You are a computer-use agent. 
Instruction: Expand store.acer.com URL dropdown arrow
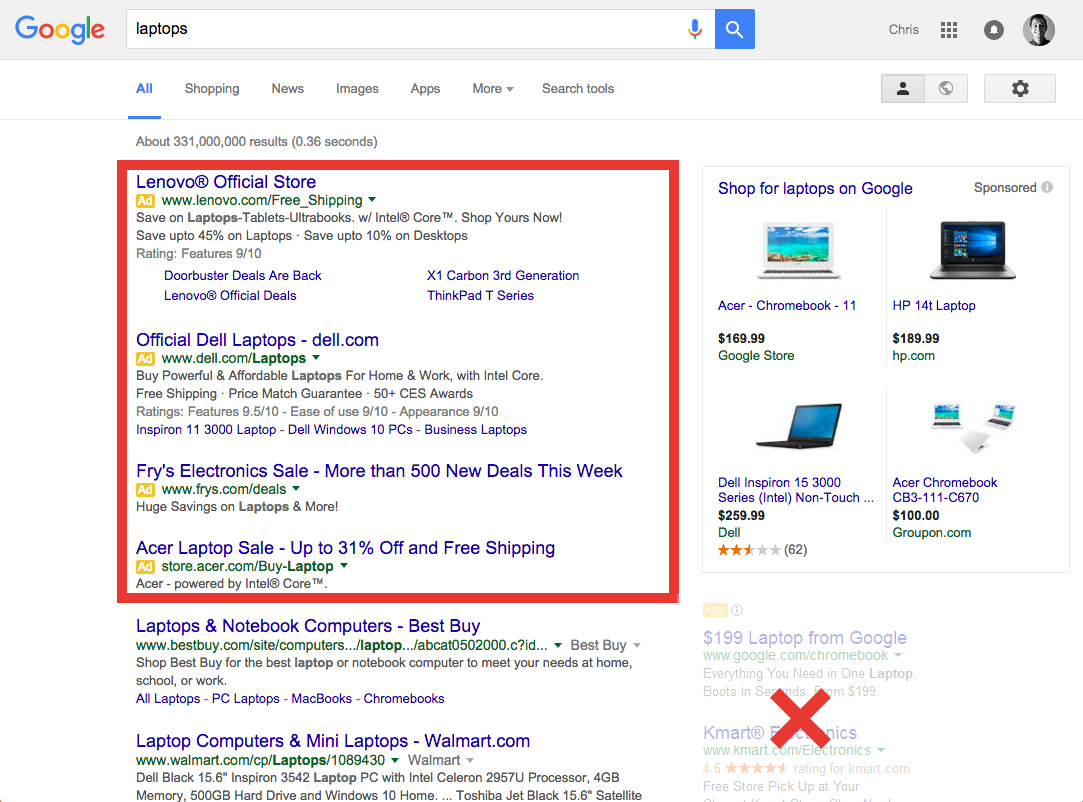344,566
